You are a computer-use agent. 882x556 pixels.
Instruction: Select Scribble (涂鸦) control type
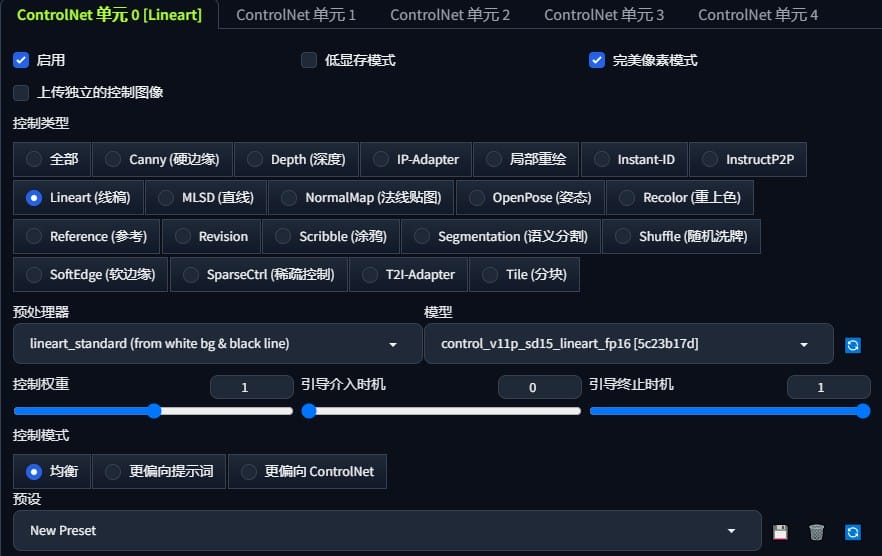click(x=331, y=237)
